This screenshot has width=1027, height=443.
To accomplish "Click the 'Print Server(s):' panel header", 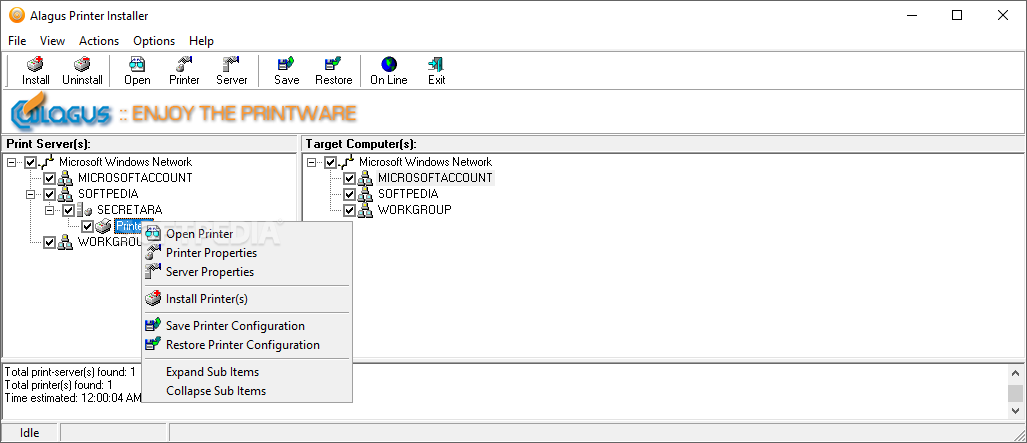I will click(x=150, y=144).
